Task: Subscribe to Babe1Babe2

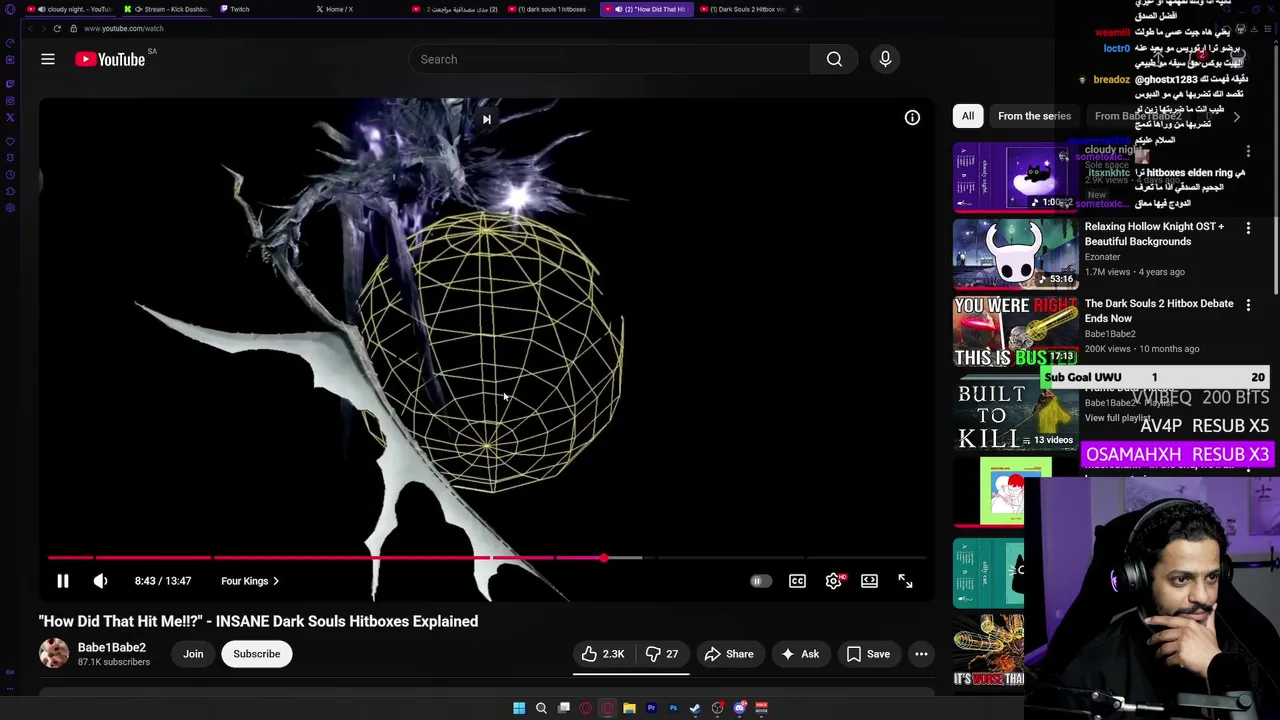Action: point(257,654)
